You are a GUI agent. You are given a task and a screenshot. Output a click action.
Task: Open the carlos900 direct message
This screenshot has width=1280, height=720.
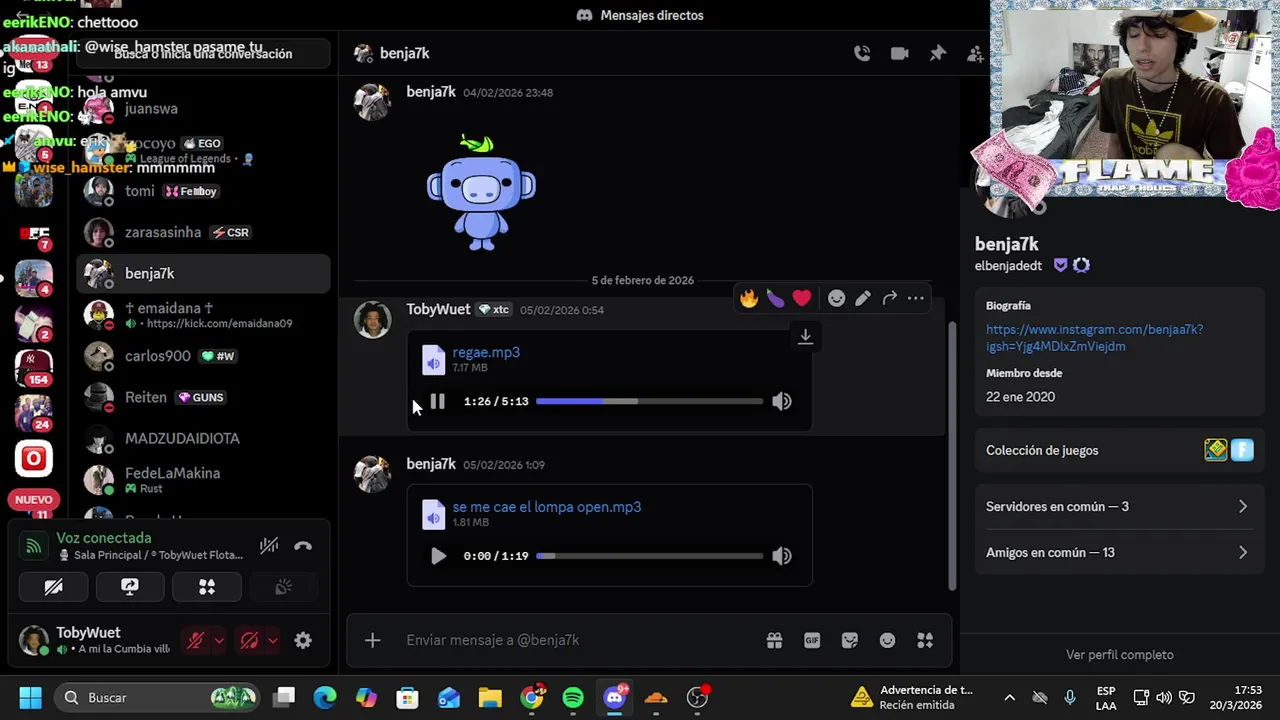click(203, 356)
